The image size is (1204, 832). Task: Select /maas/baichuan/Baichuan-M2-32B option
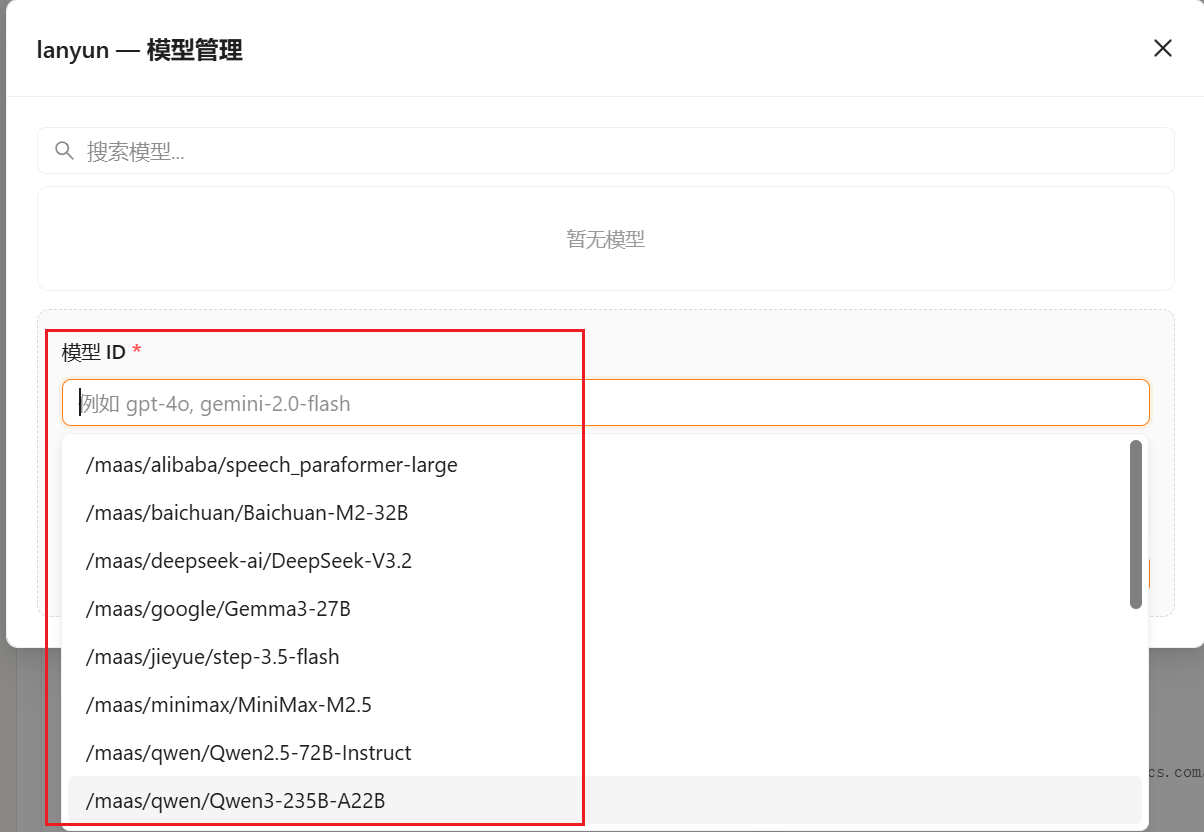[604, 513]
